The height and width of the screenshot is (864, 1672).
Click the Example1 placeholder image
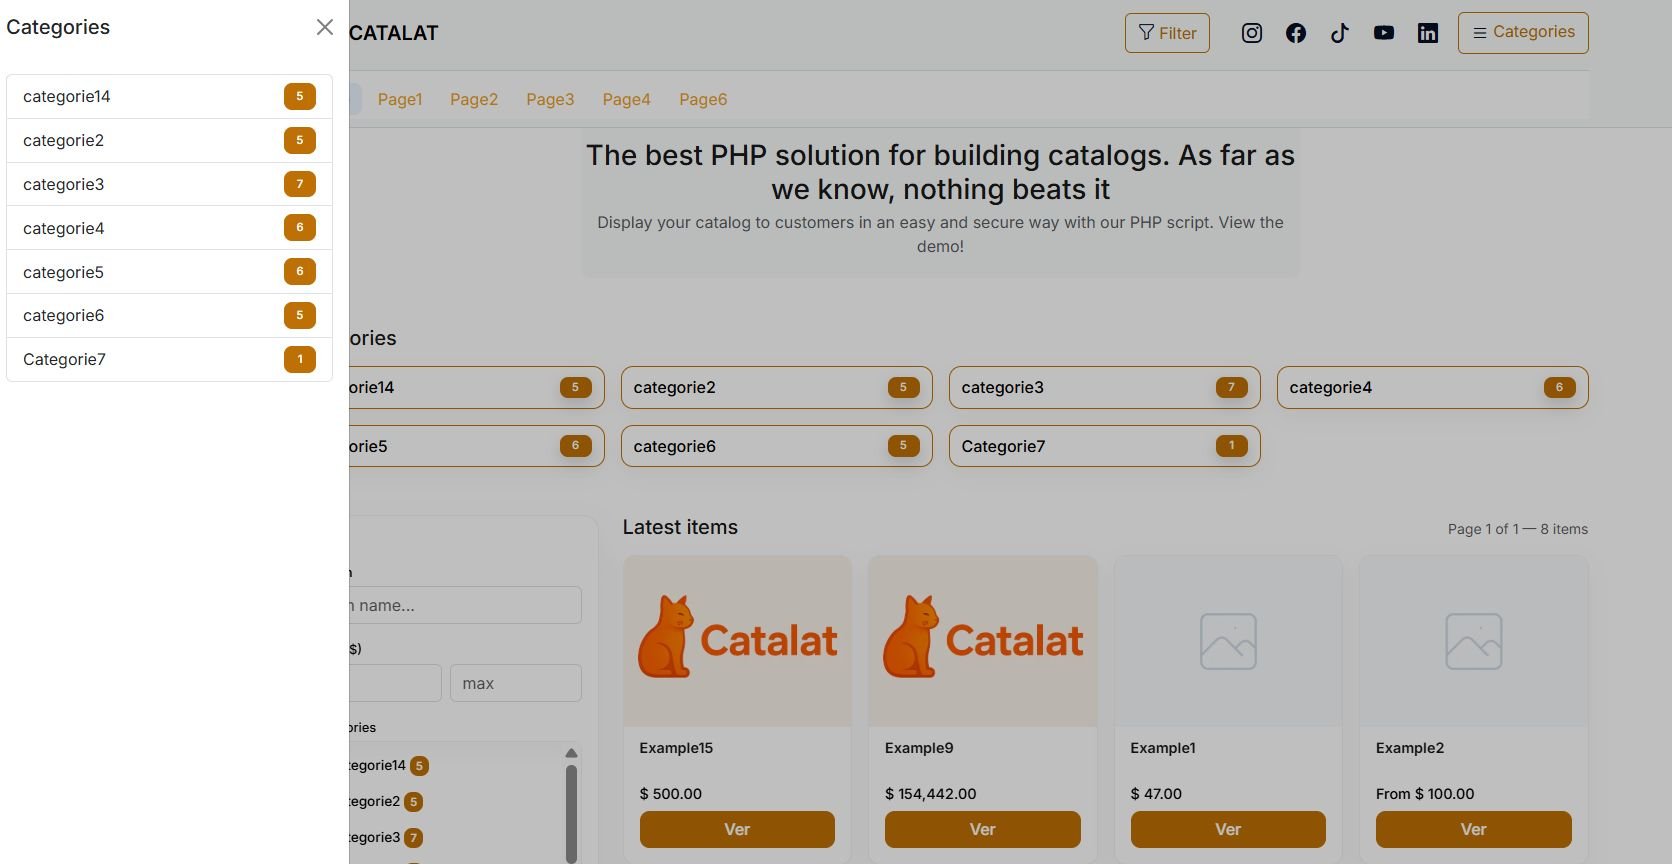[x=1228, y=641]
